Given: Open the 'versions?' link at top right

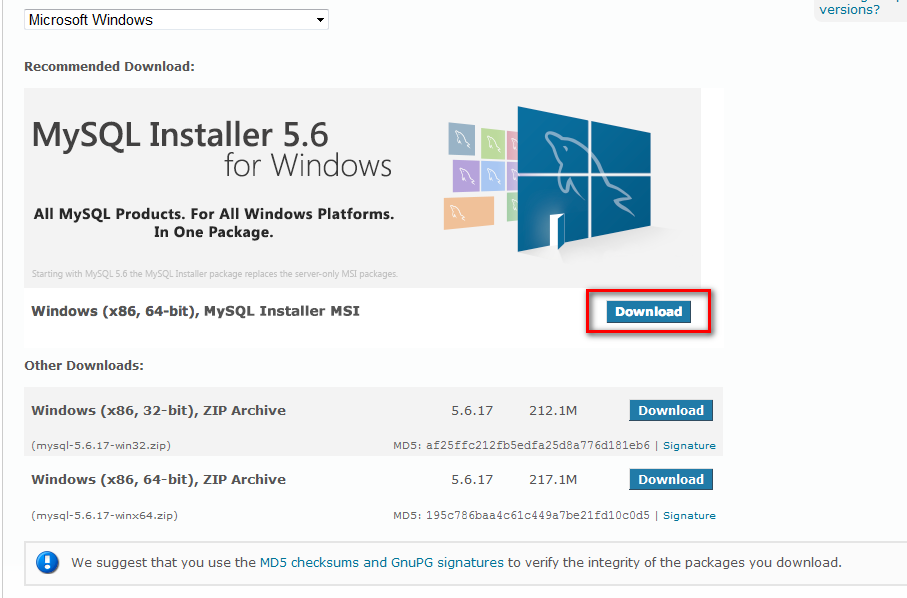Looking at the screenshot, I should 849,9.
